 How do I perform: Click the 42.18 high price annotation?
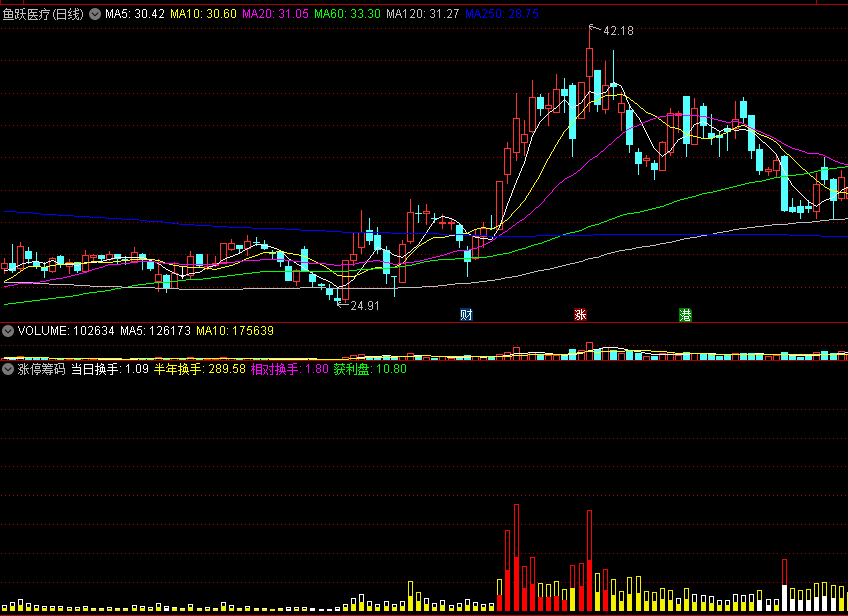point(618,31)
